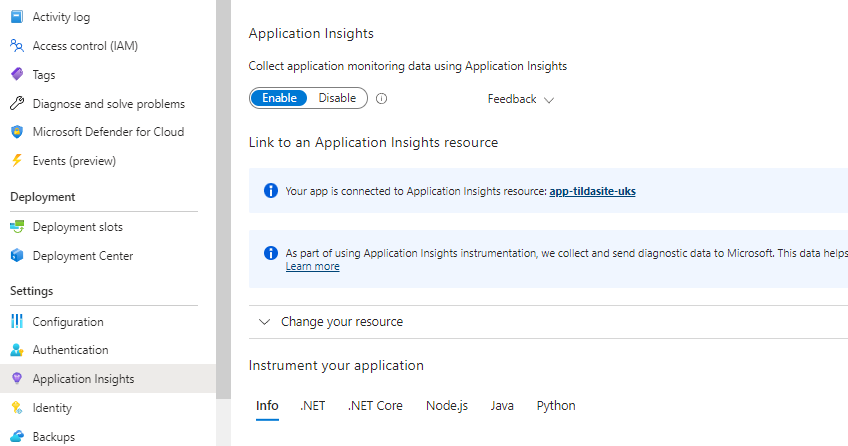Set the Application Insights toggle to Enable
The image size is (848, 446).
click(279, 98)
